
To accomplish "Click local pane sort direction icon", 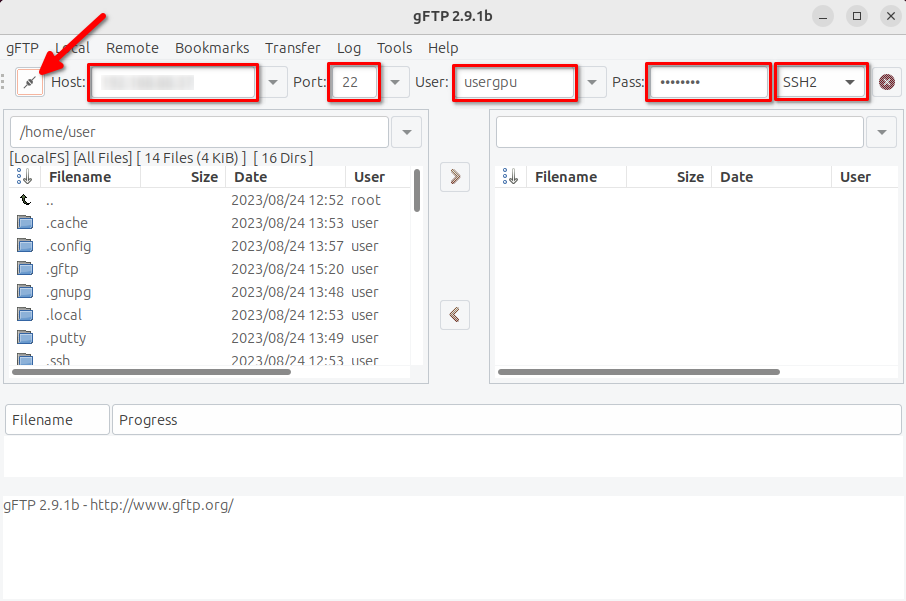I will click(25, 177).
